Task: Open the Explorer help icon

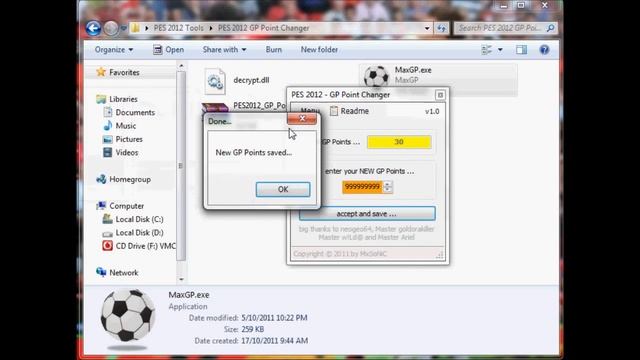Action: tap(544, 49)
